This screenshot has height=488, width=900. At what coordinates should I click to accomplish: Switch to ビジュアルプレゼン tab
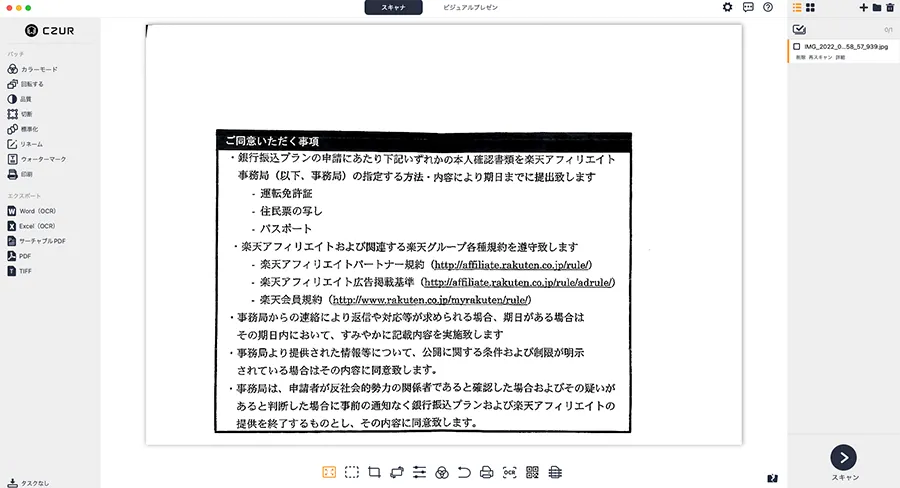470,7
